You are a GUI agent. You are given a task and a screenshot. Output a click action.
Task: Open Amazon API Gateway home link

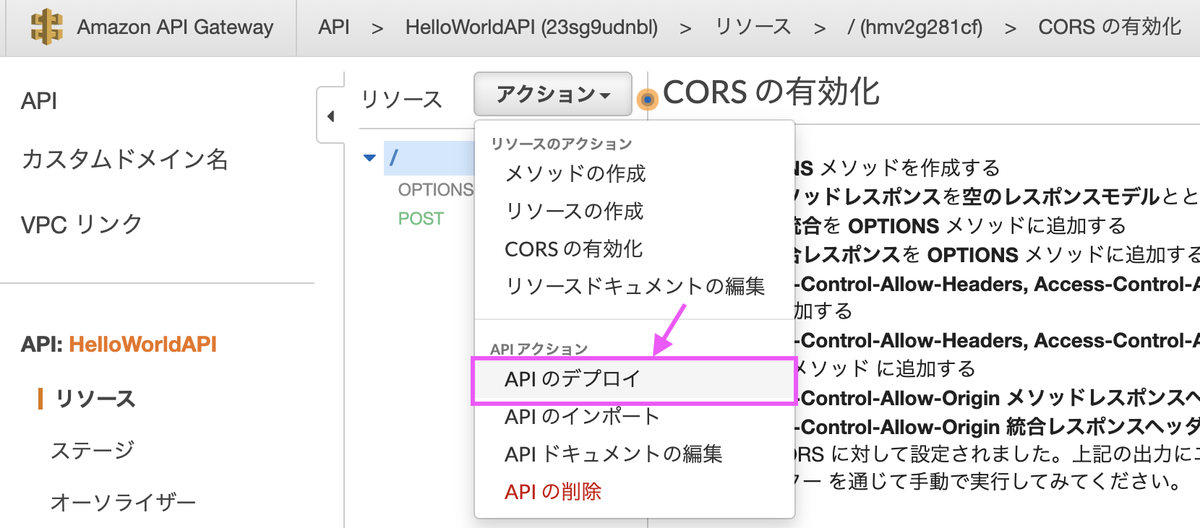175,27
